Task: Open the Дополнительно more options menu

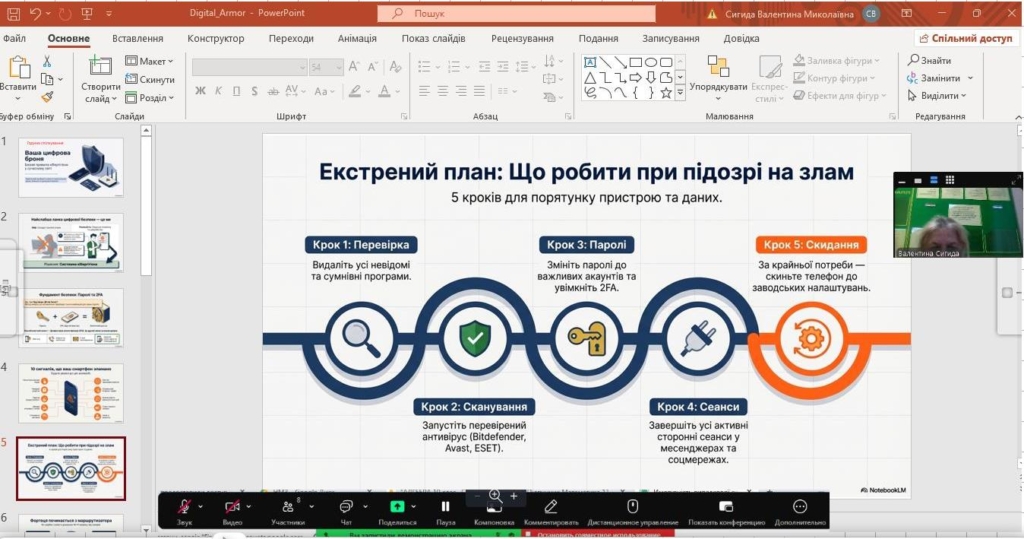Action: [799, 507]
